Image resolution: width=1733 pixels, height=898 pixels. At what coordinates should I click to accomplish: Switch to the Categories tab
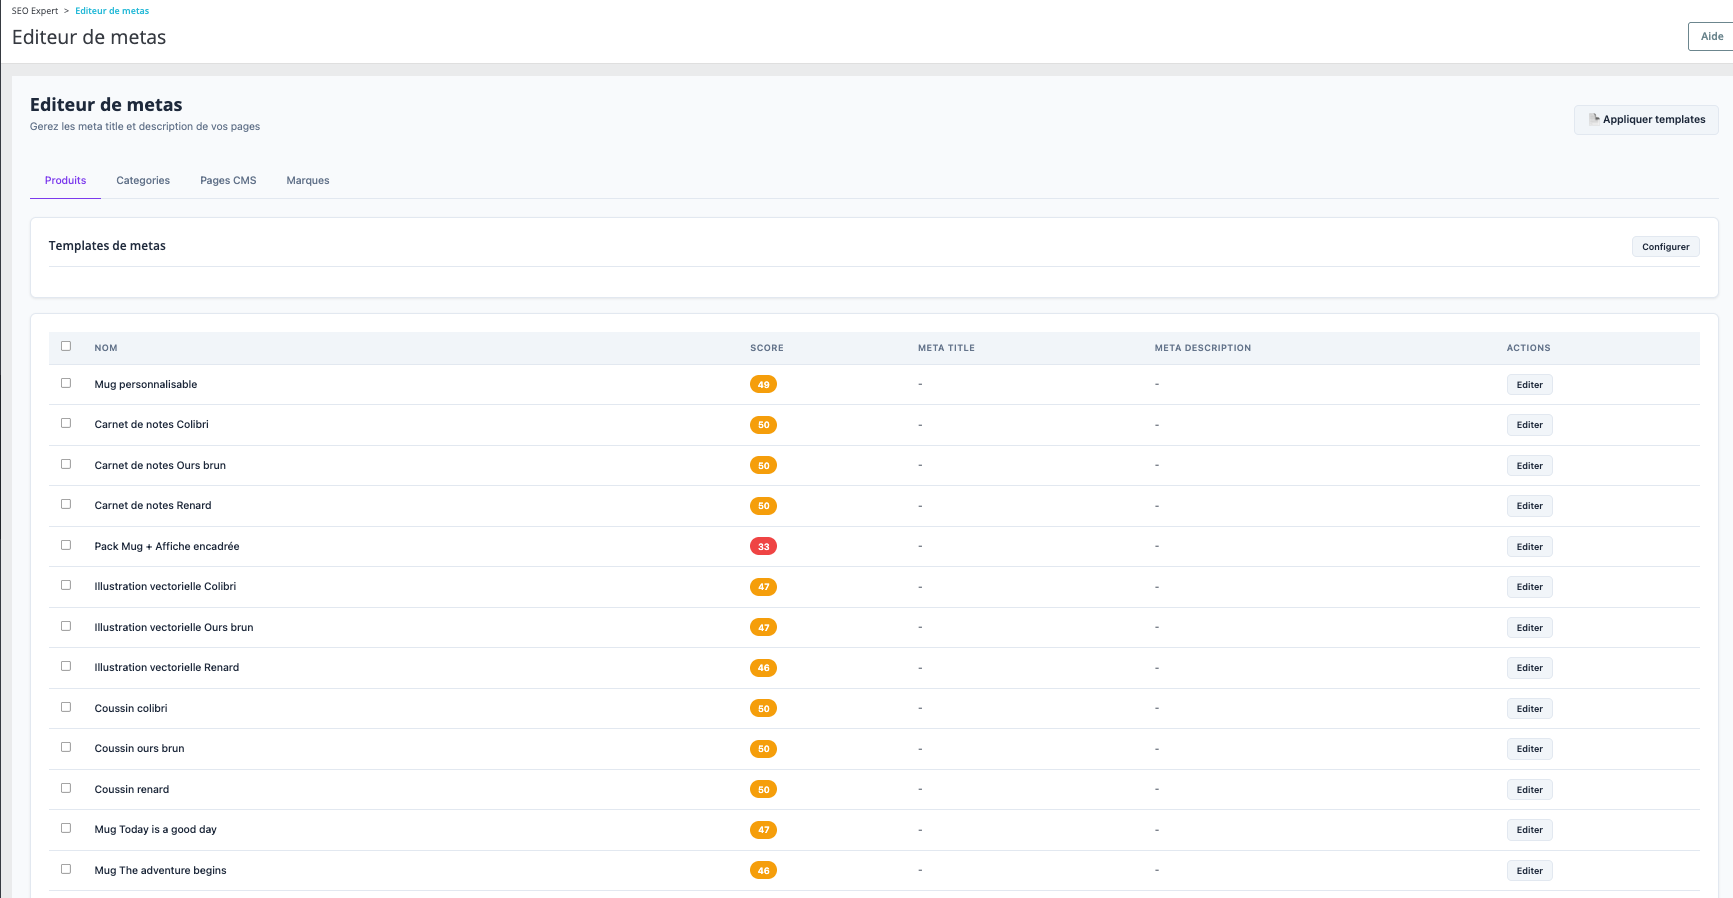143,181
